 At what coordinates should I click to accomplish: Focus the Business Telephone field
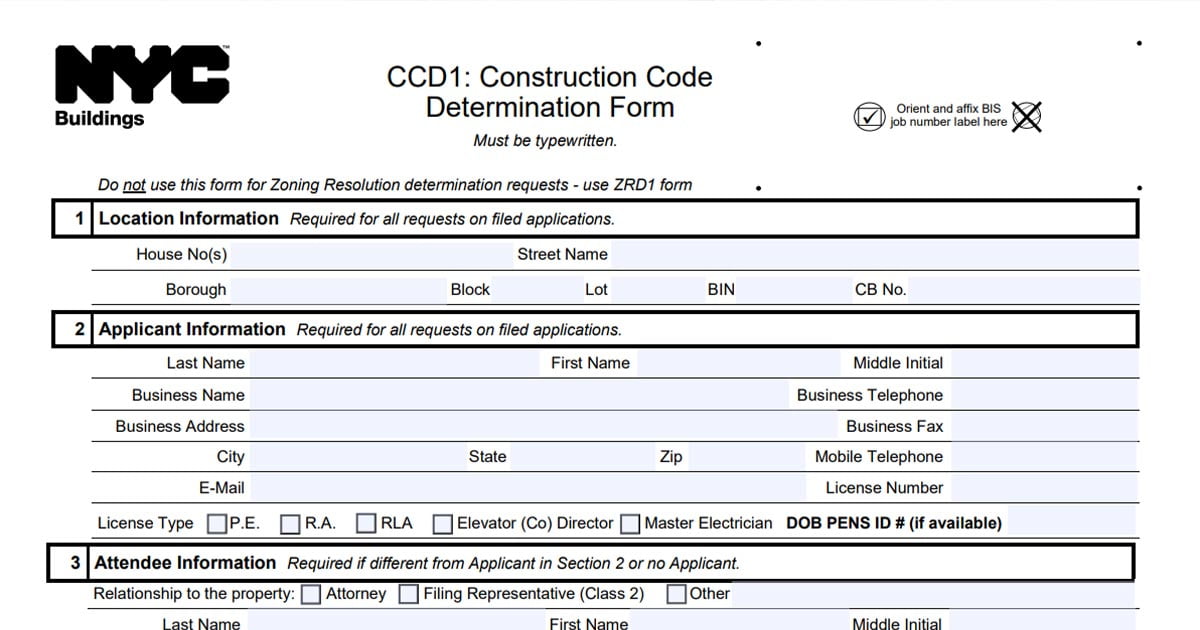pos(1042,395)
